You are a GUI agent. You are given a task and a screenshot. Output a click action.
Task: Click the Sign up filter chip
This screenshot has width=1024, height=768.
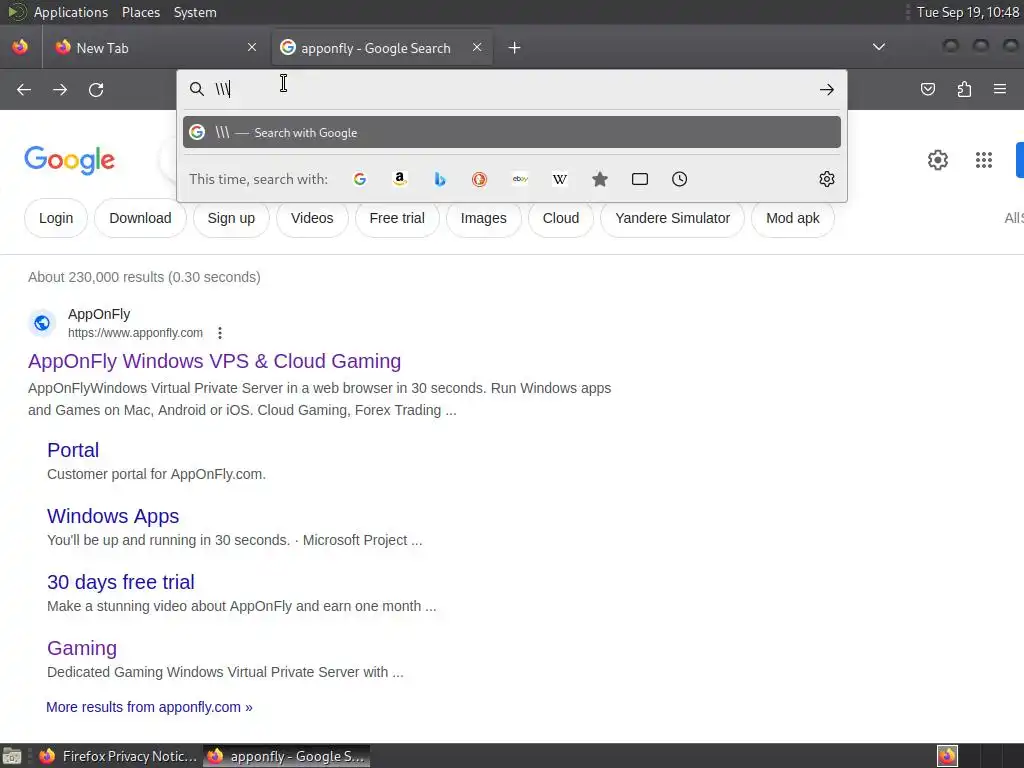click(x=231, y=218)
